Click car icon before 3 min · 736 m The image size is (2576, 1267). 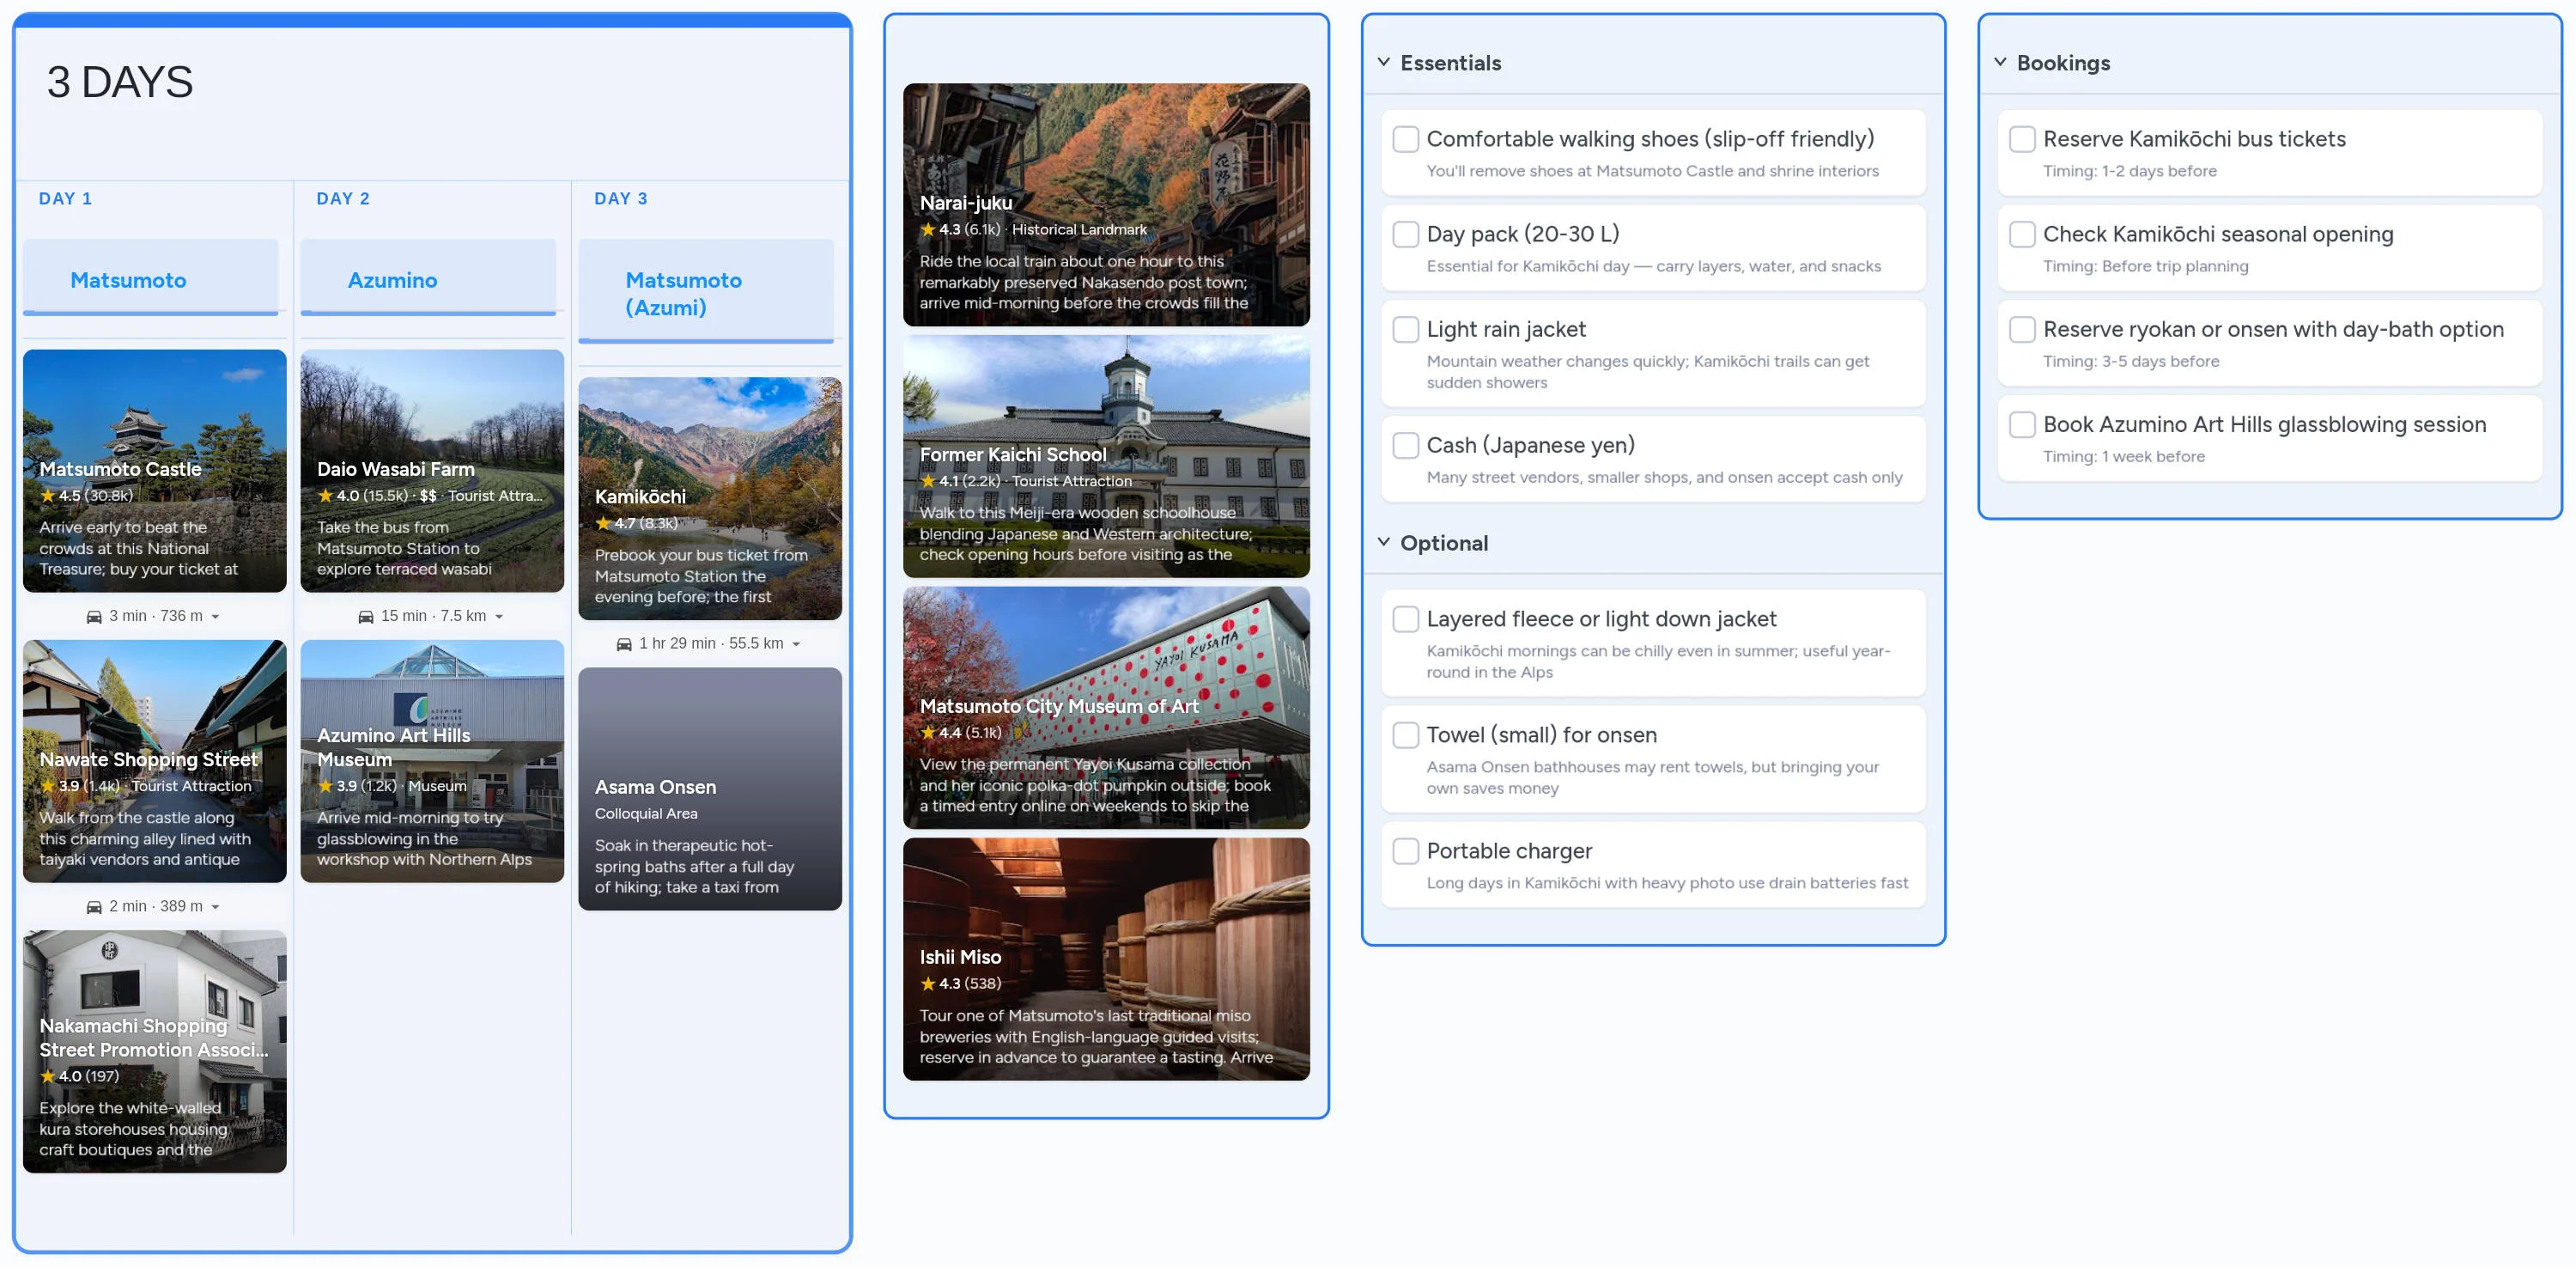pyautogui.click(x=94, y=617)
